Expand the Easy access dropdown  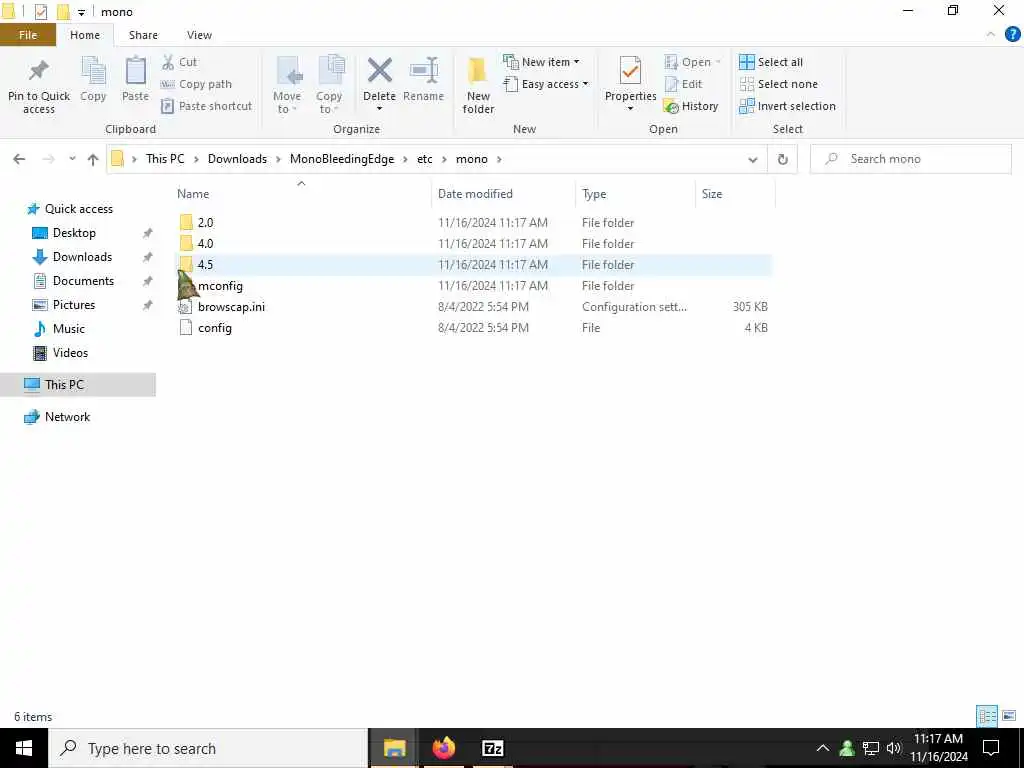click(547, 84)
